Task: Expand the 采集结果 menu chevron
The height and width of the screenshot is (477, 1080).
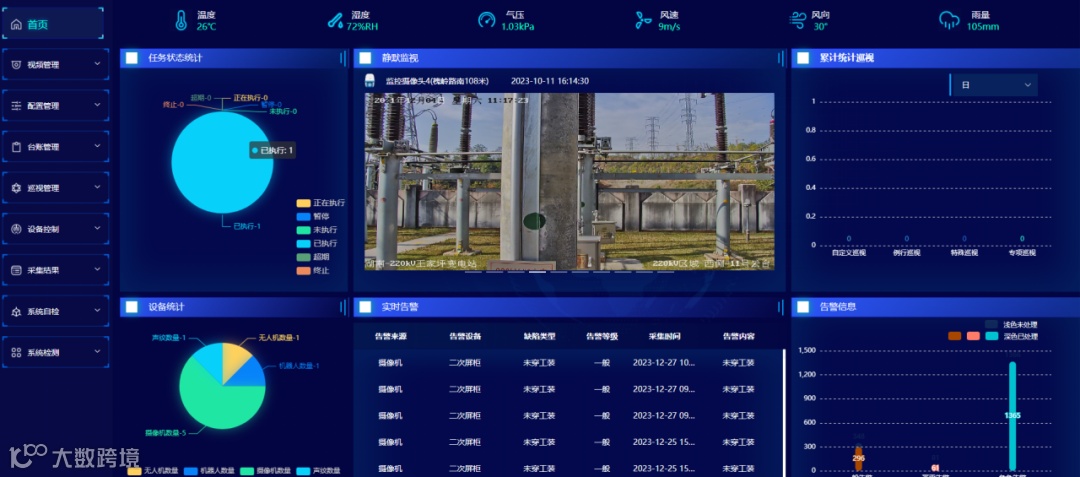Action: 97,270
